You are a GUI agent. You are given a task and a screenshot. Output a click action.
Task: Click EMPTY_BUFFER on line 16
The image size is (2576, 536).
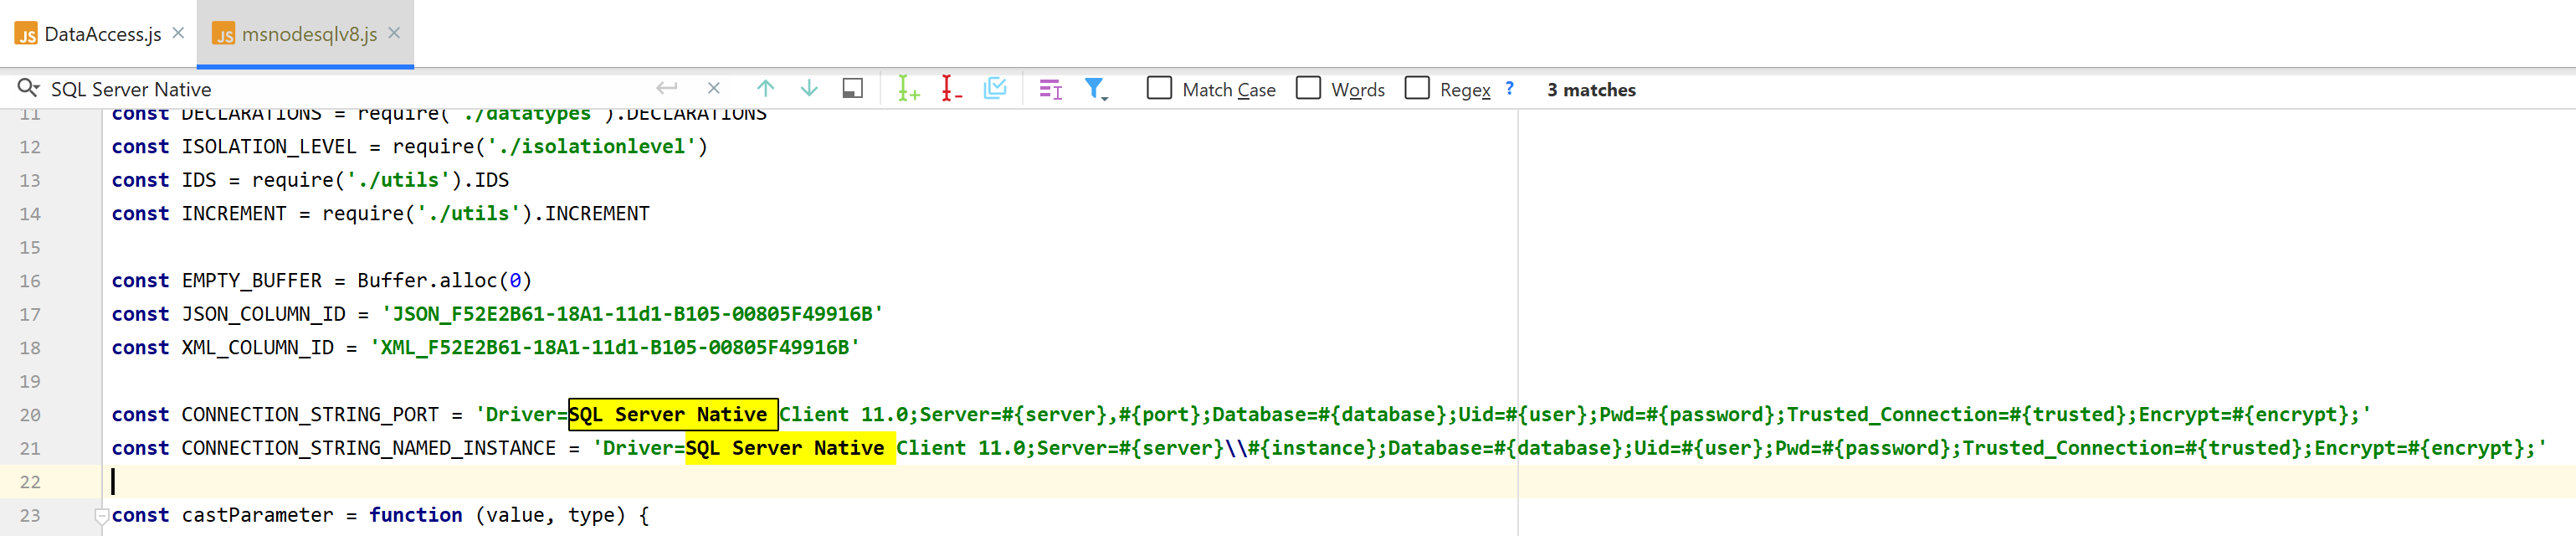pyautogui.click(x=252, y=280)
